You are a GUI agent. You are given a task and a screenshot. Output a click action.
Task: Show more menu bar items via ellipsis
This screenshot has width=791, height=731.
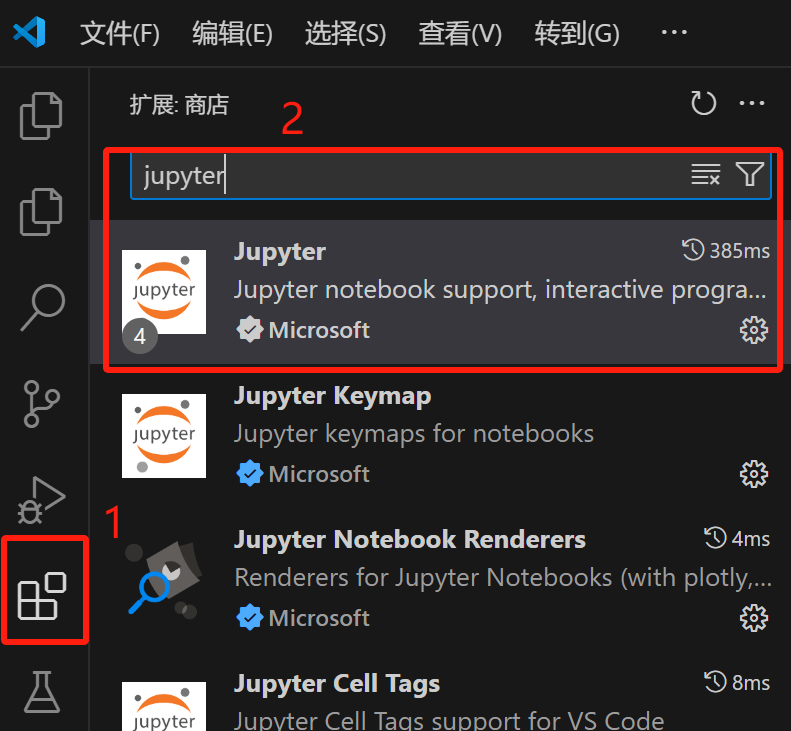click(x=674, y=32)
